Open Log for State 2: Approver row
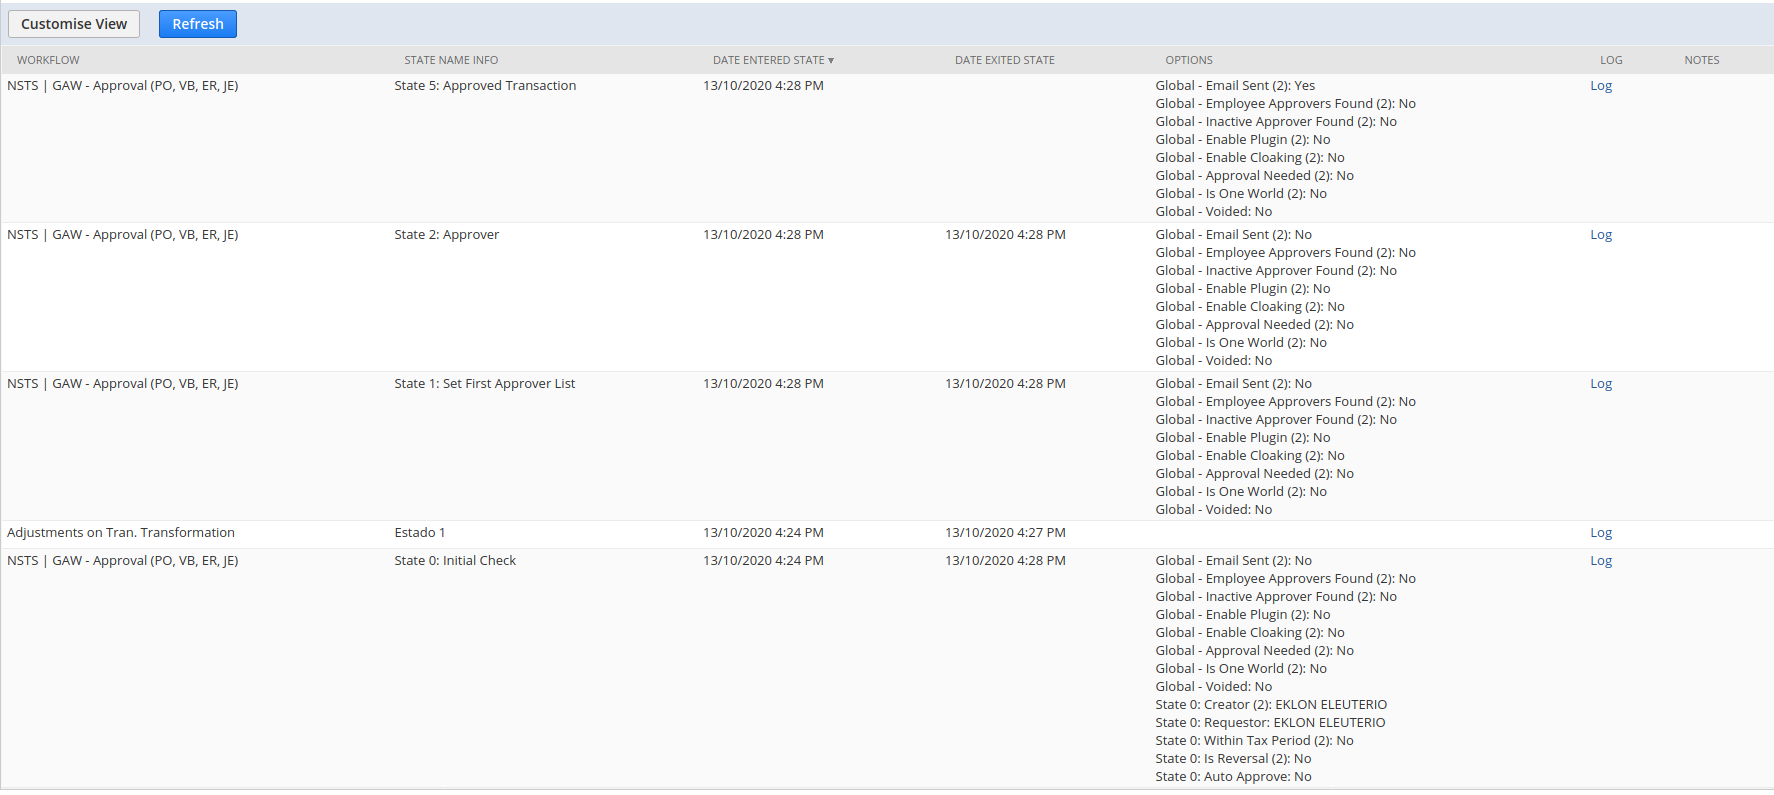Image resolution: width=1774 pixels, height=795 pixels. tap(1601, 235)
